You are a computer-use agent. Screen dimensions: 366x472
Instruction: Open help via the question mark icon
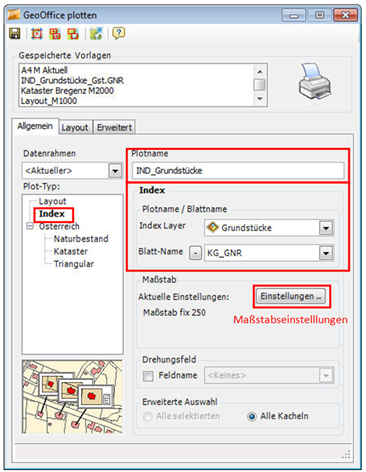tap(119, 33)
